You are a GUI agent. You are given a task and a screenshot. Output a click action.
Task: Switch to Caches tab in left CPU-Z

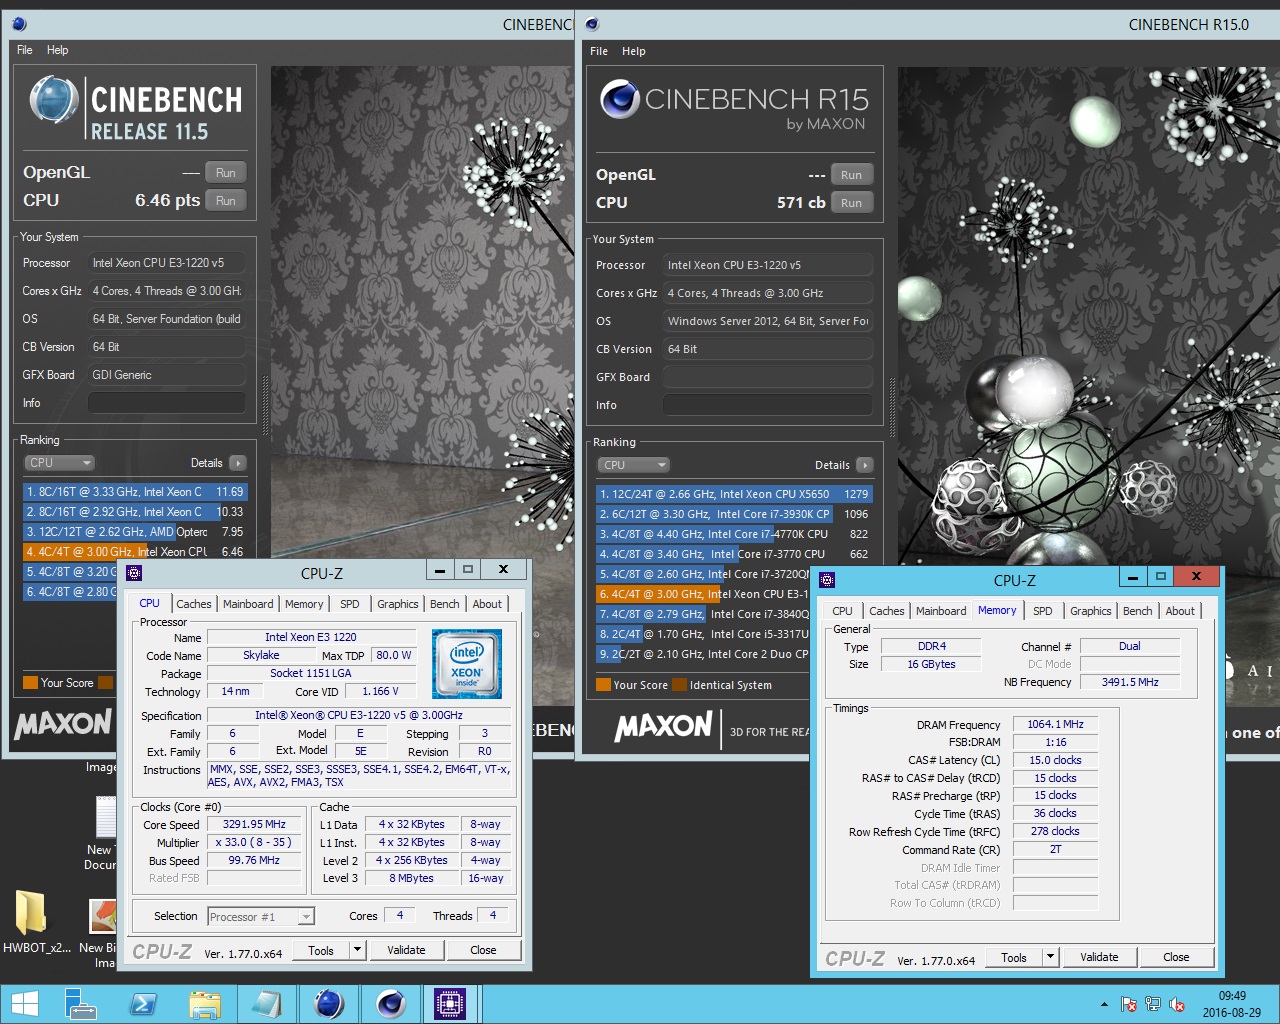[x=194, y=604]
